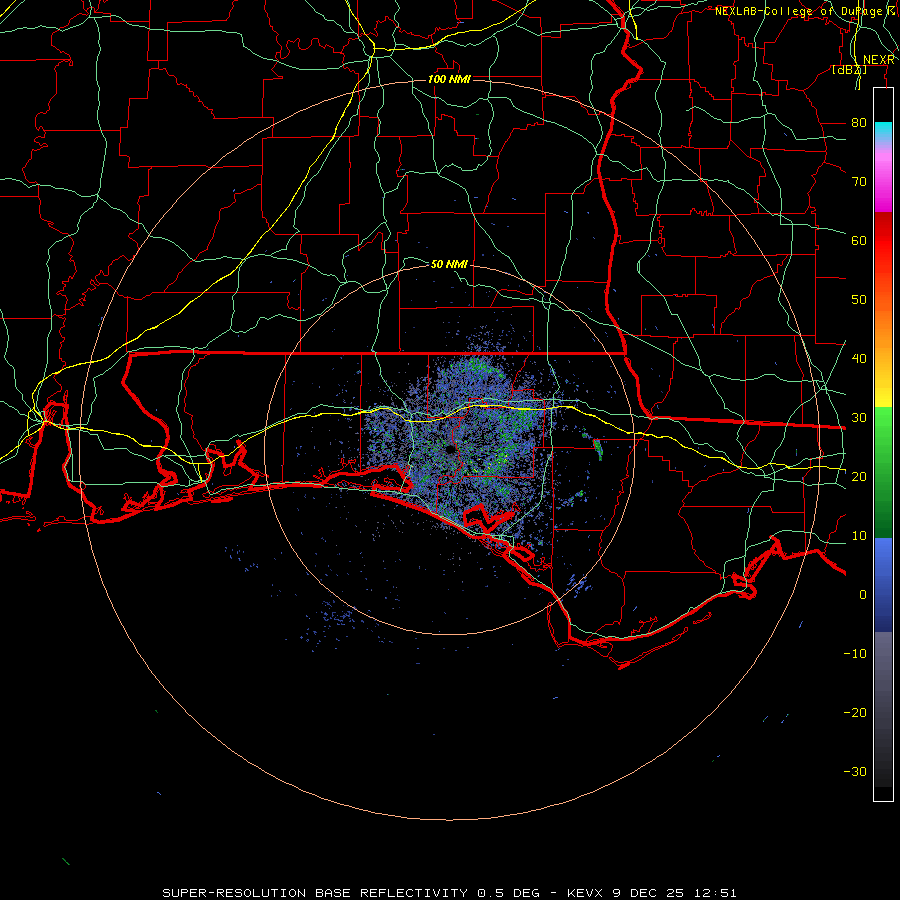Viewport: 900px width, 900px height.
Task: Click the NEXR label above dBZ
Action: point(879,60)
